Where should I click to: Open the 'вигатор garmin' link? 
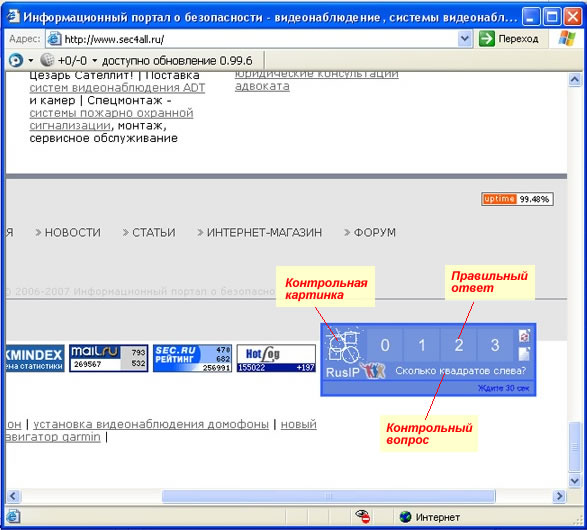tap(53, 437)
